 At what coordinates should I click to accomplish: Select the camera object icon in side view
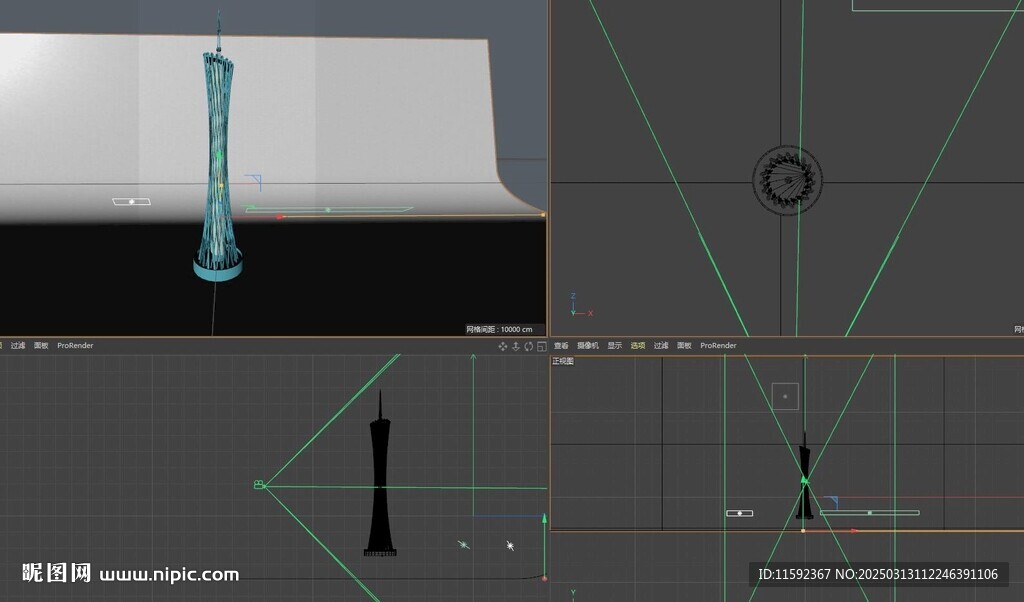coord(259,484)
